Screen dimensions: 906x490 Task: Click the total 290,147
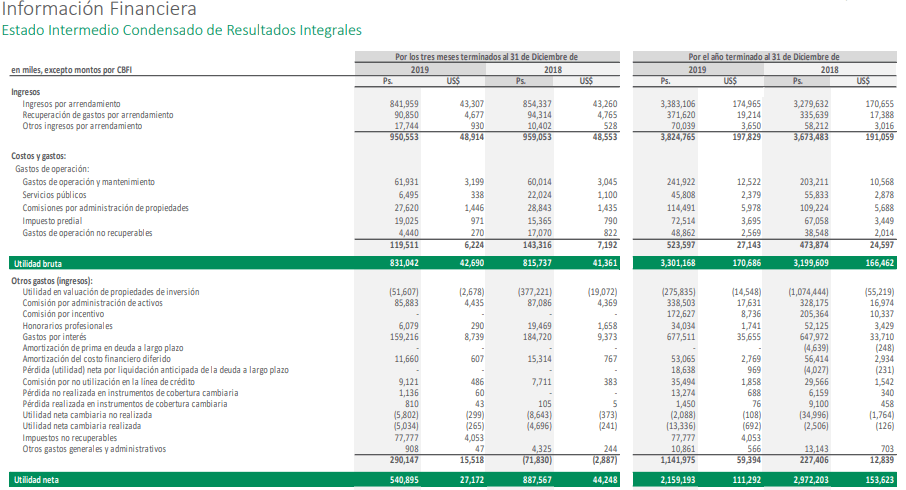(x=404, y=461)
